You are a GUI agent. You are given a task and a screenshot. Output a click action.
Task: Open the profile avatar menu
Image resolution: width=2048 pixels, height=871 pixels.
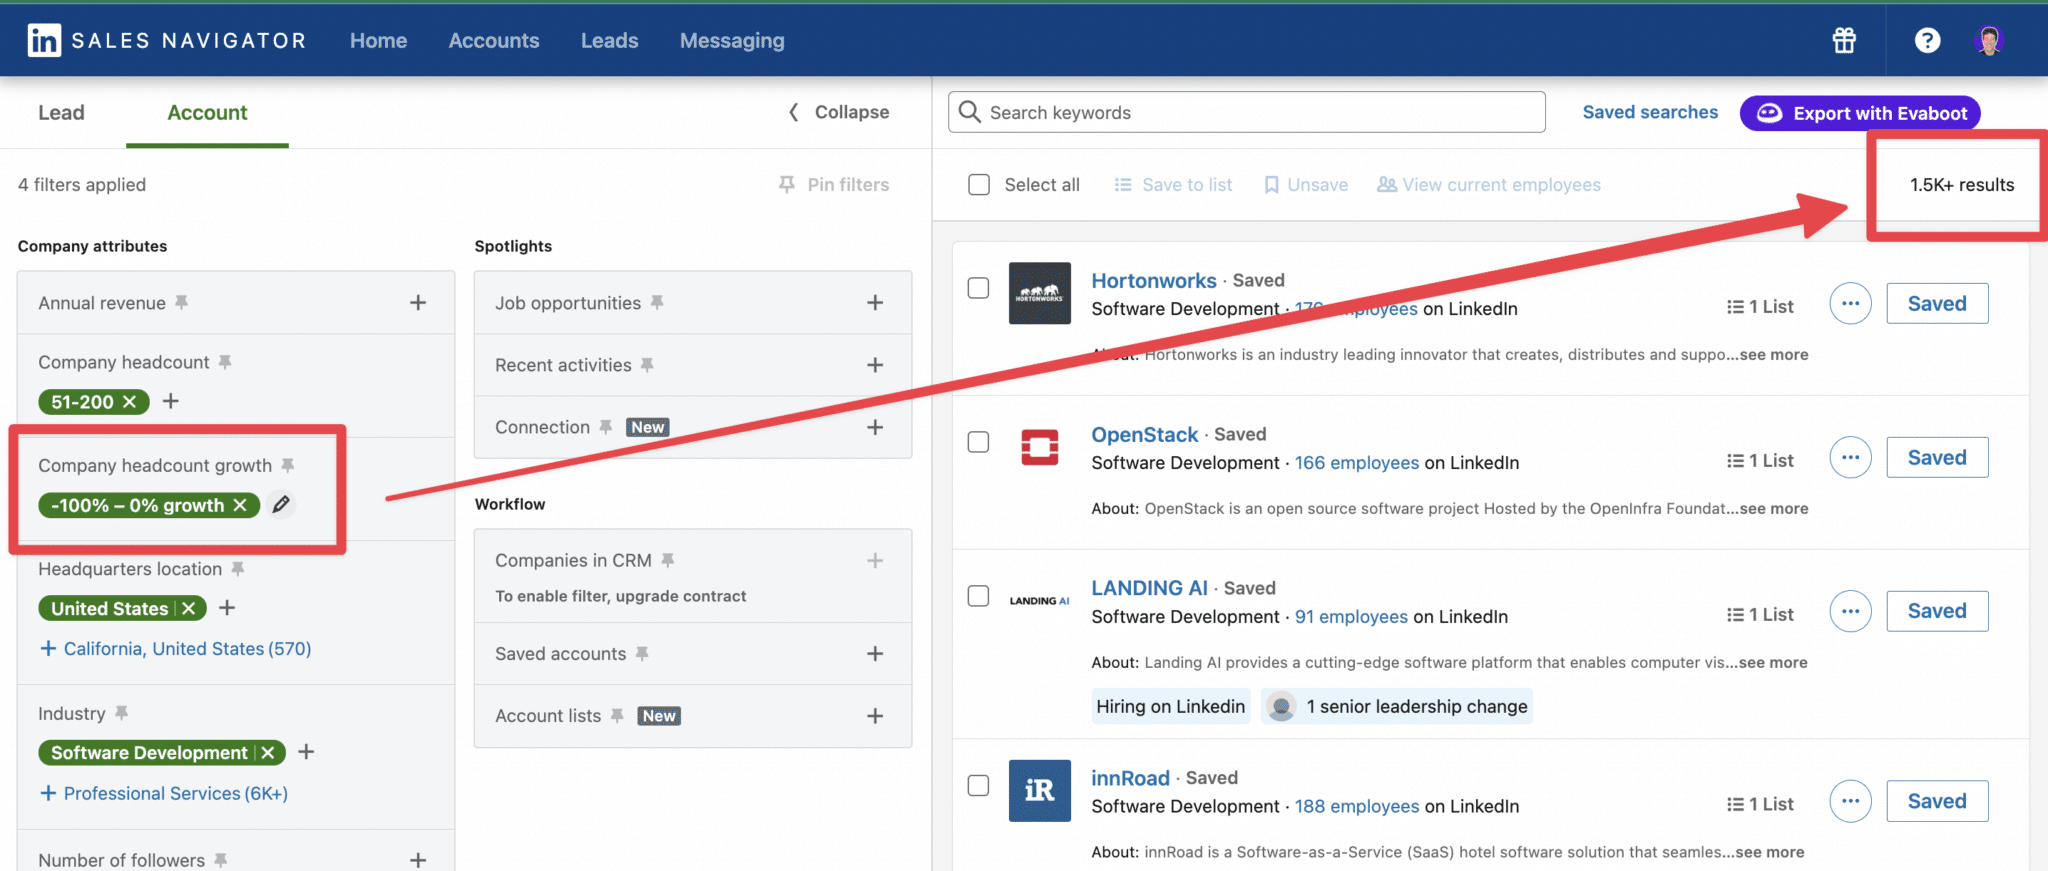(1989, 40)
